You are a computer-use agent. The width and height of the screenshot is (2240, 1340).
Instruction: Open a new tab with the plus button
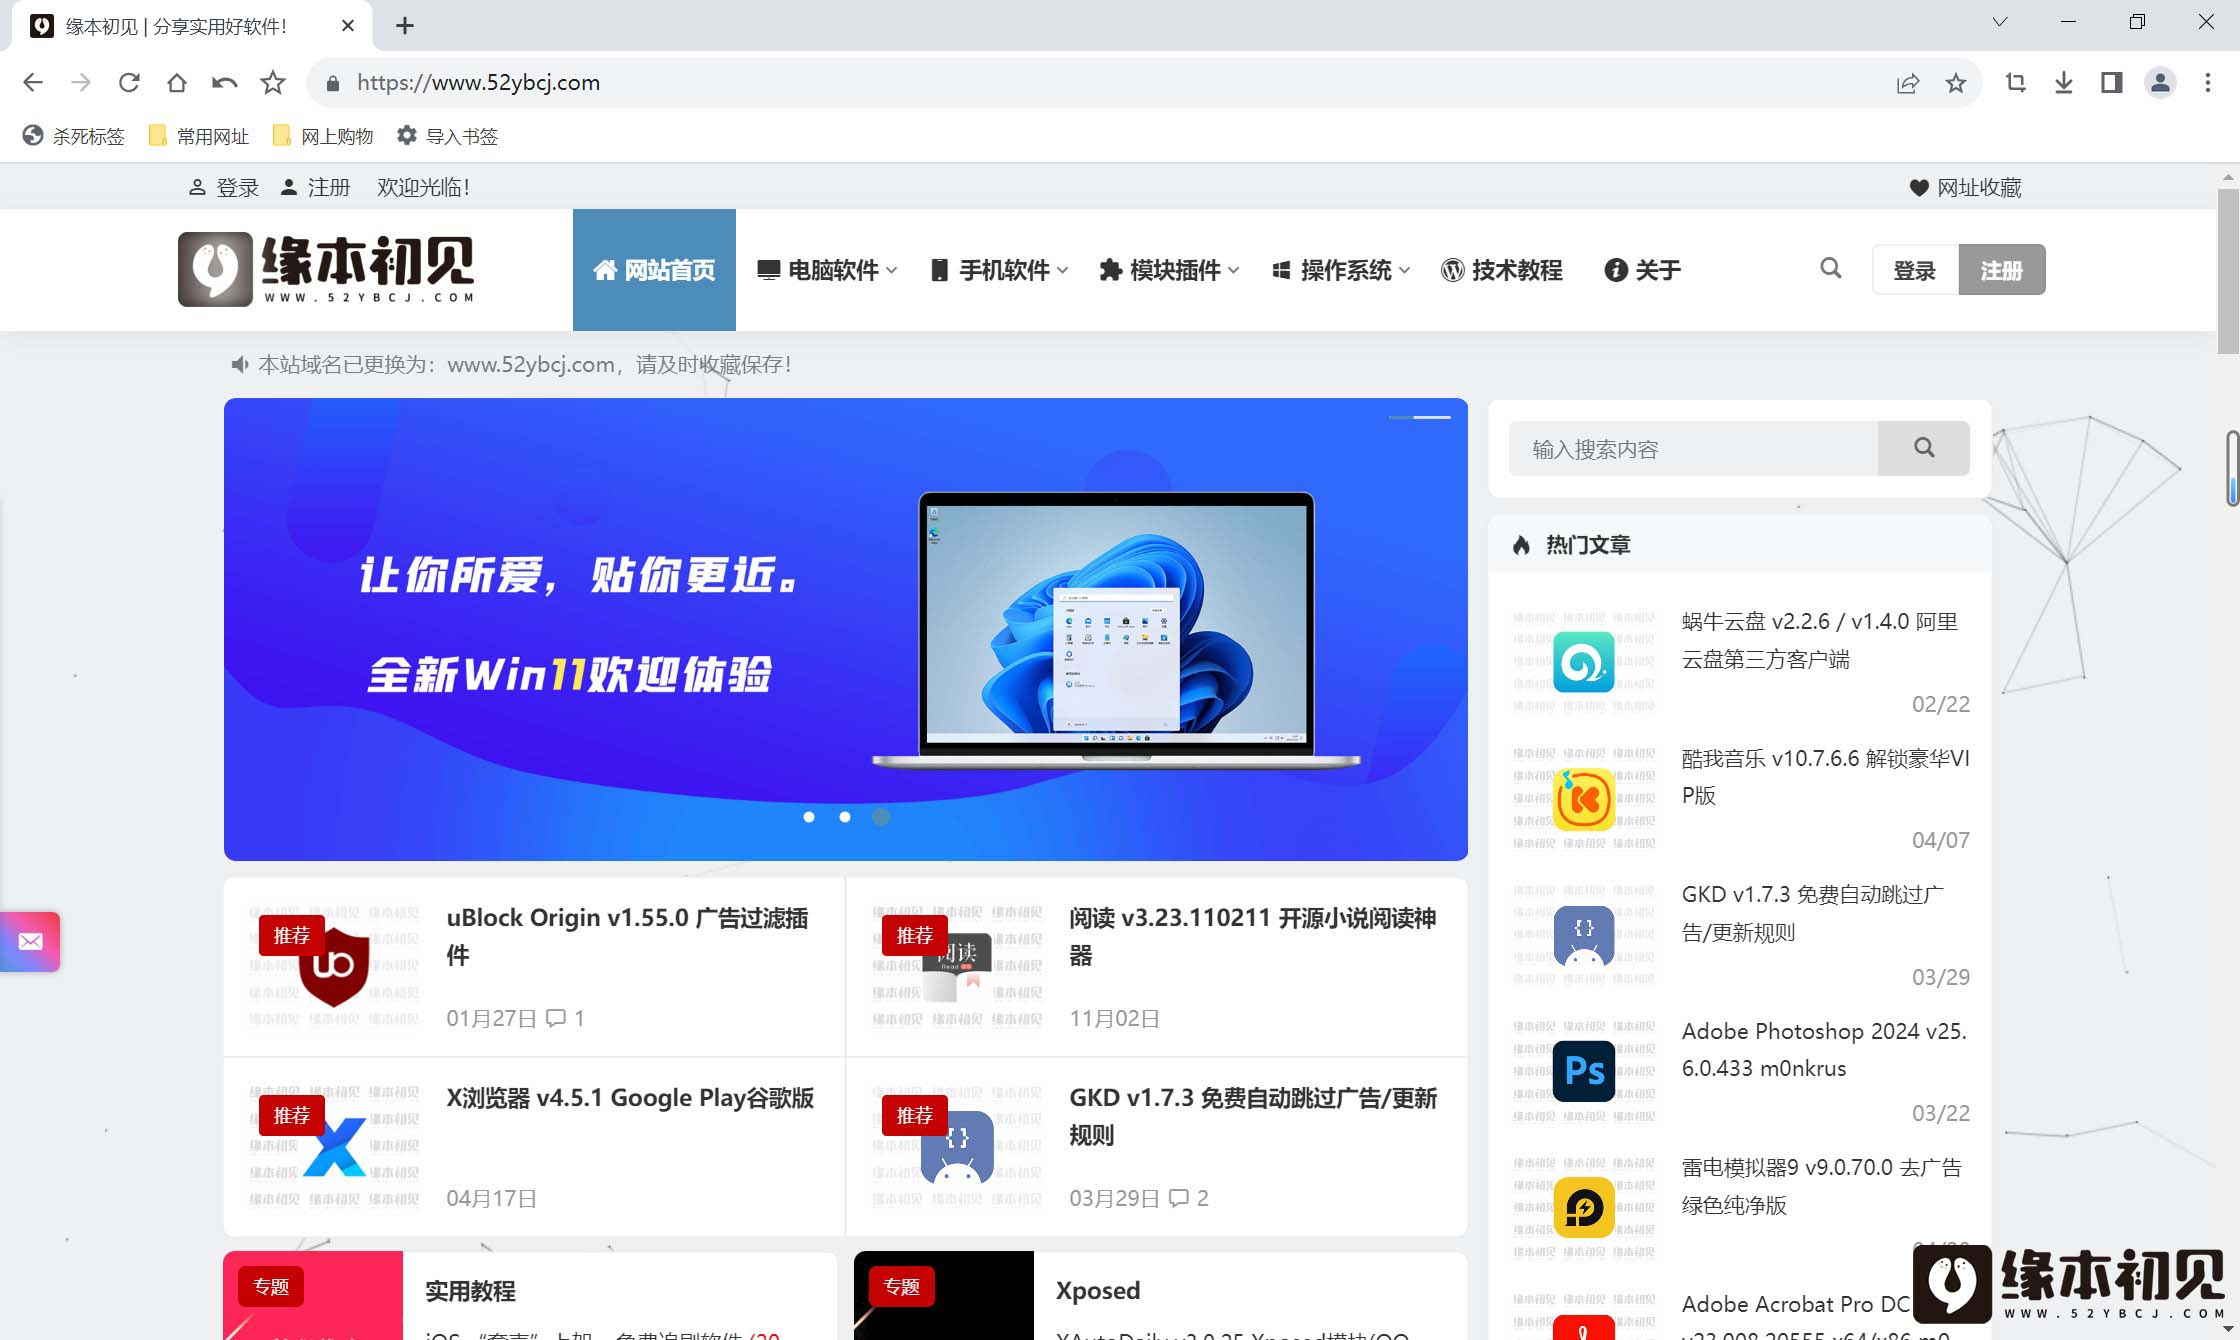pyautogui.click(x=405, y=26)
